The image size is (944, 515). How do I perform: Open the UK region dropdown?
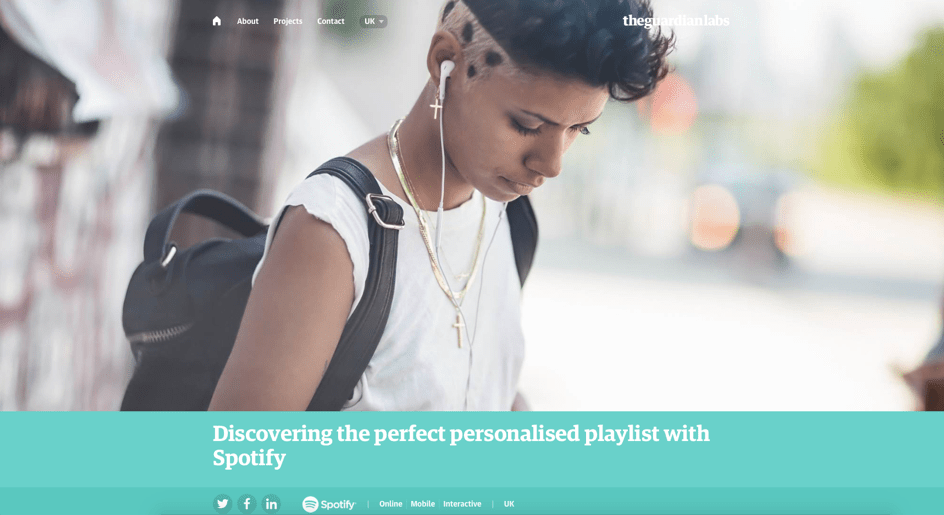(x=373, y=21)
